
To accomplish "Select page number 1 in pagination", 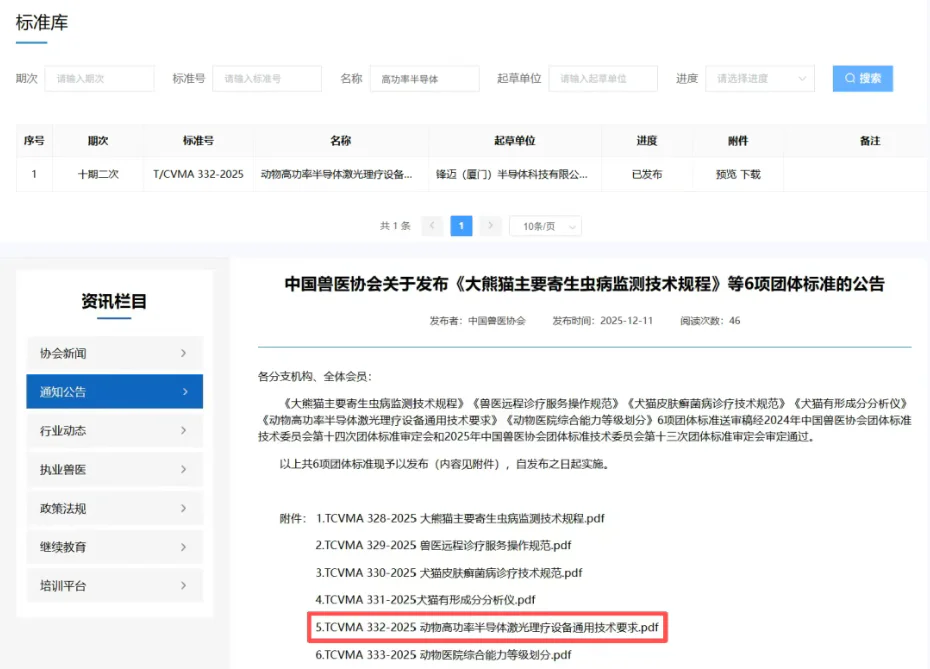I will click(461, 226).
